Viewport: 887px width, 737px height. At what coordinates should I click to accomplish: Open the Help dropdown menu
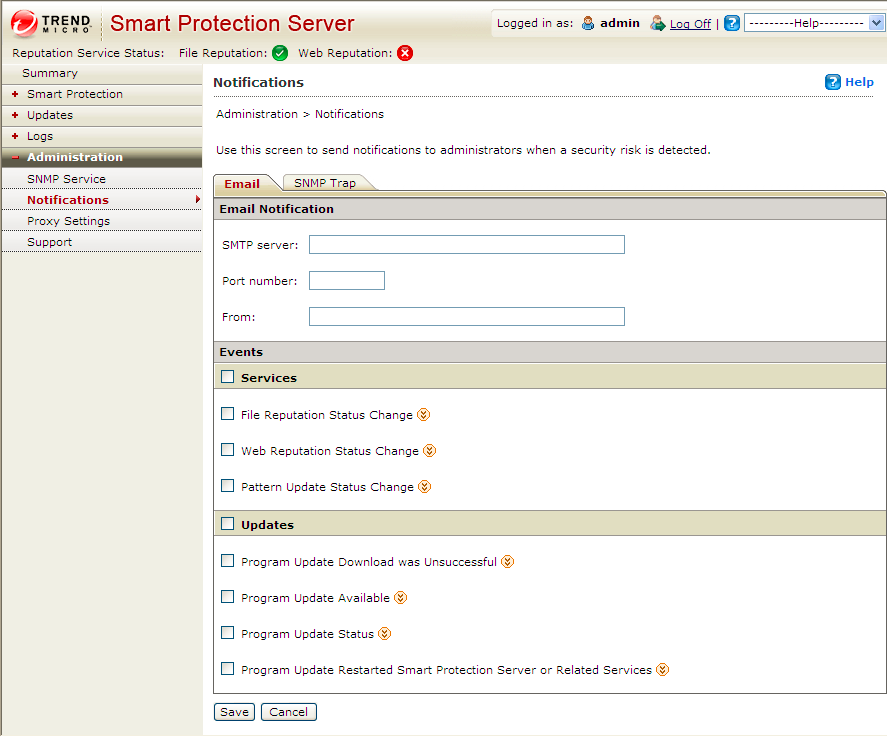click(813, 23)
